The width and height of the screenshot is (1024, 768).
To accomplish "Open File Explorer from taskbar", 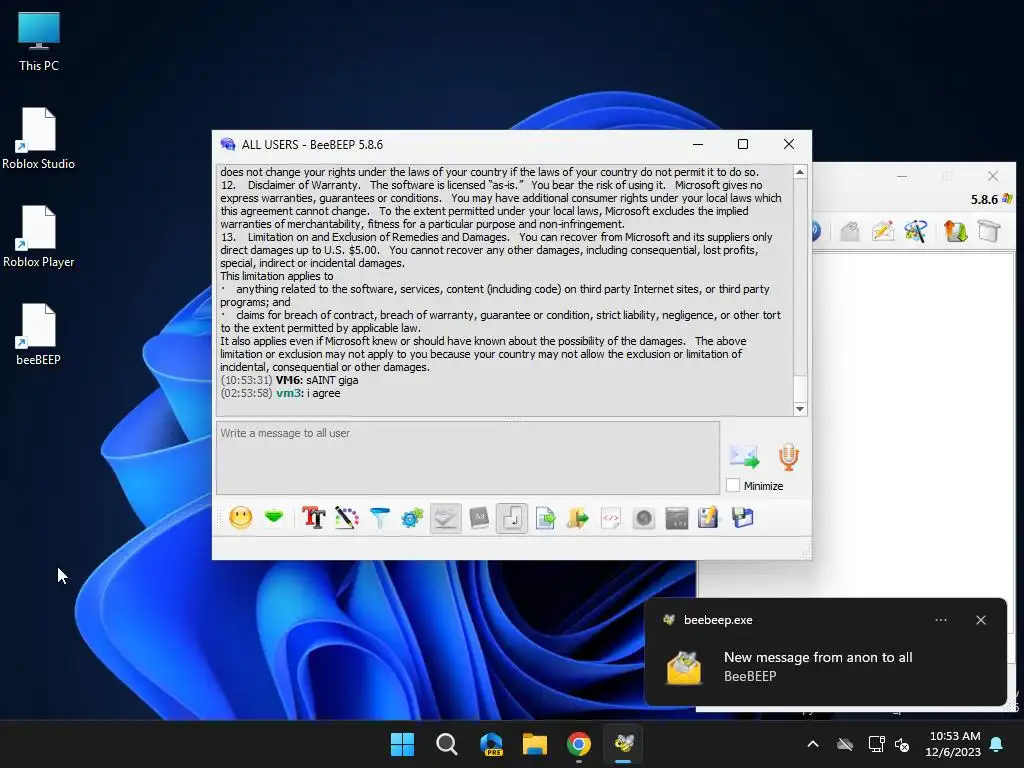I will 535,744.
